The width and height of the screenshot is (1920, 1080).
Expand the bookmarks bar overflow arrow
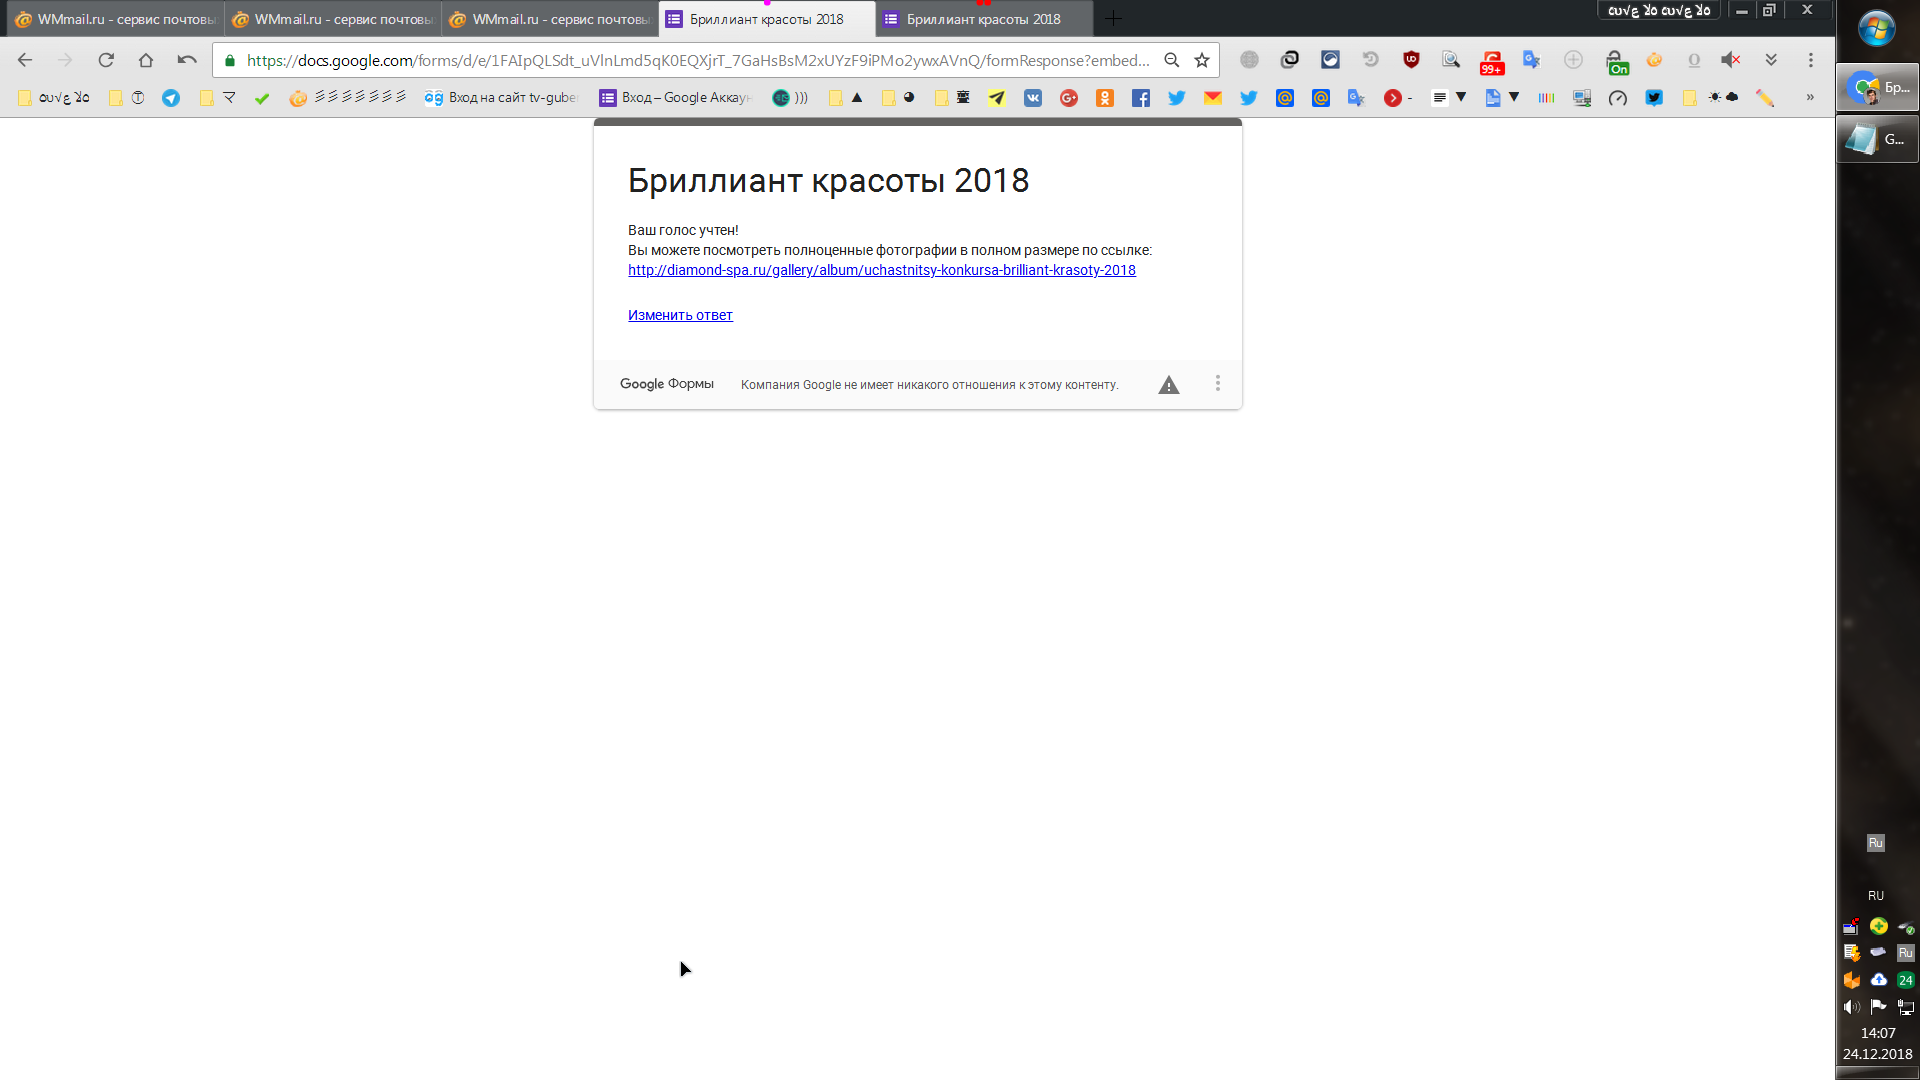pyautogui.click(x=1810, y=97)
